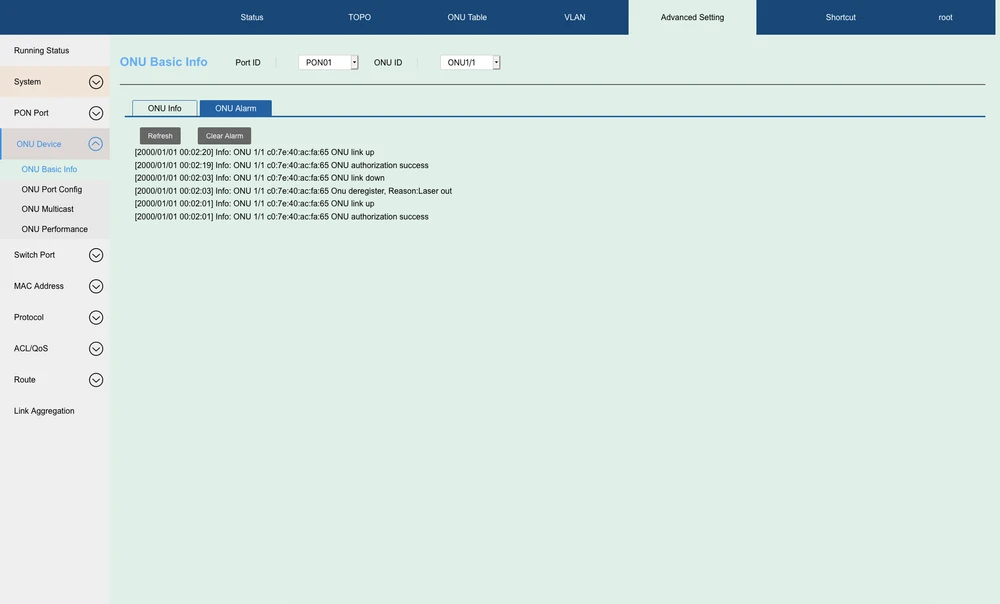Open ONU Port Config in sidebar
Screen dimensions: 1000x604
click(52, 189)
